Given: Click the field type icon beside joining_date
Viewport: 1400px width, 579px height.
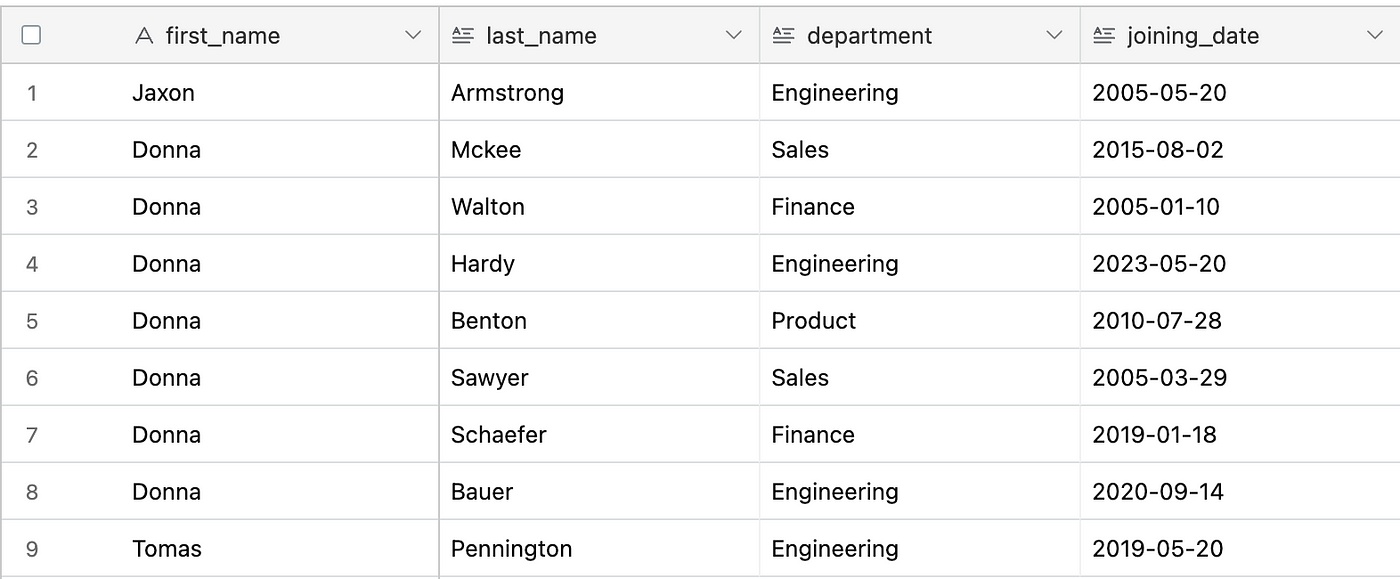Looking at the screenshot, I should click(1103, 36).
